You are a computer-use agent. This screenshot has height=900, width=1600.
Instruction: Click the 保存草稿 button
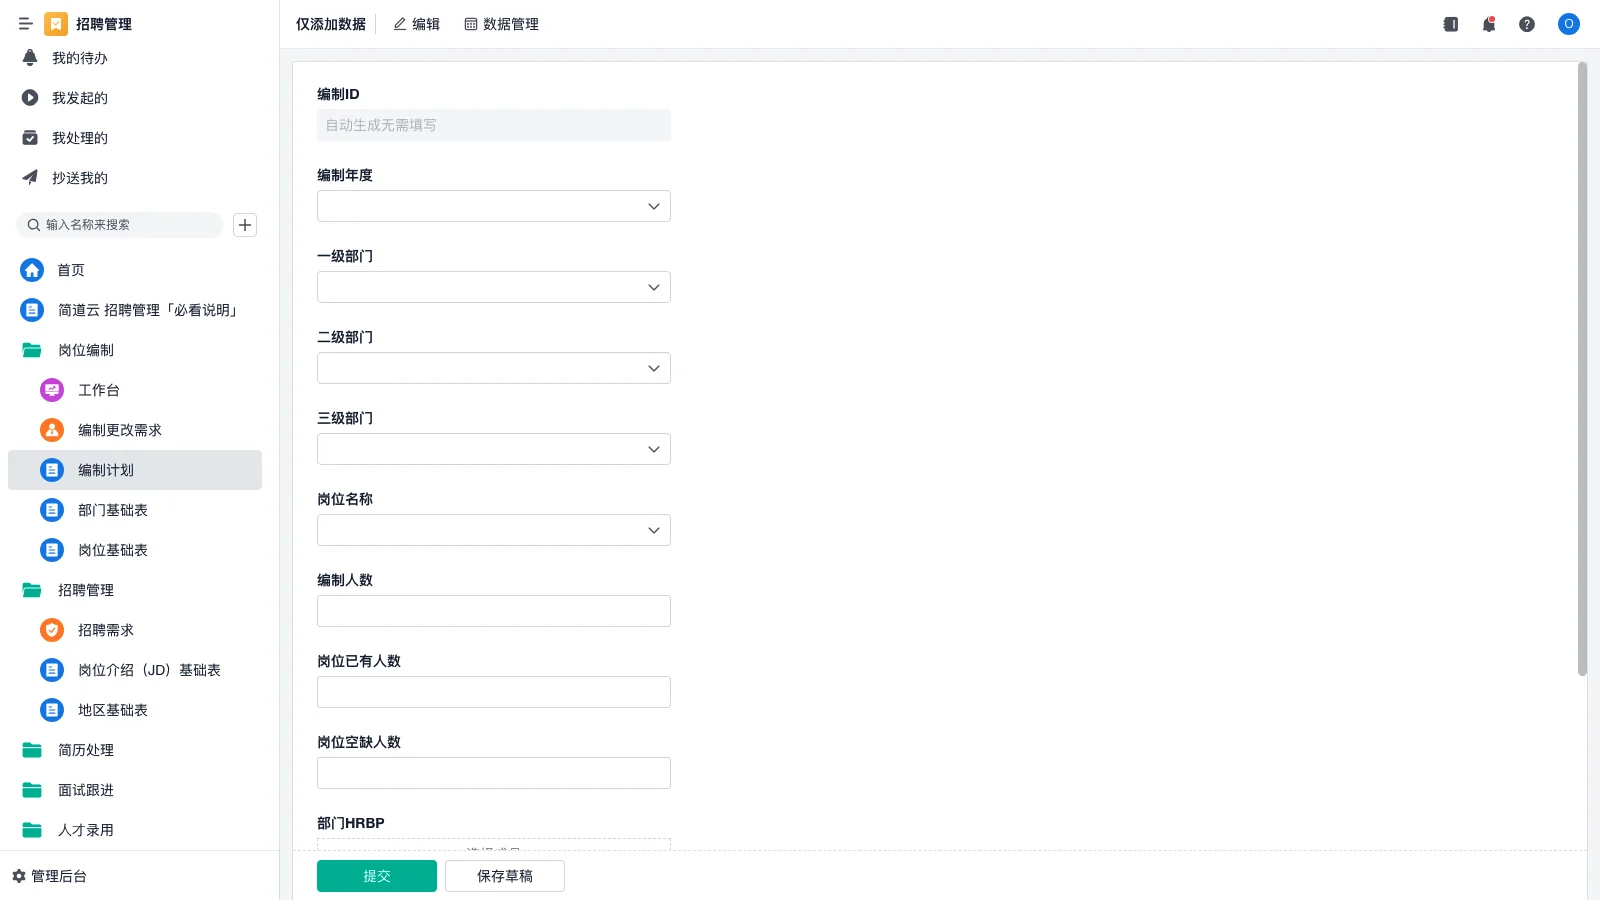[505, 875]
